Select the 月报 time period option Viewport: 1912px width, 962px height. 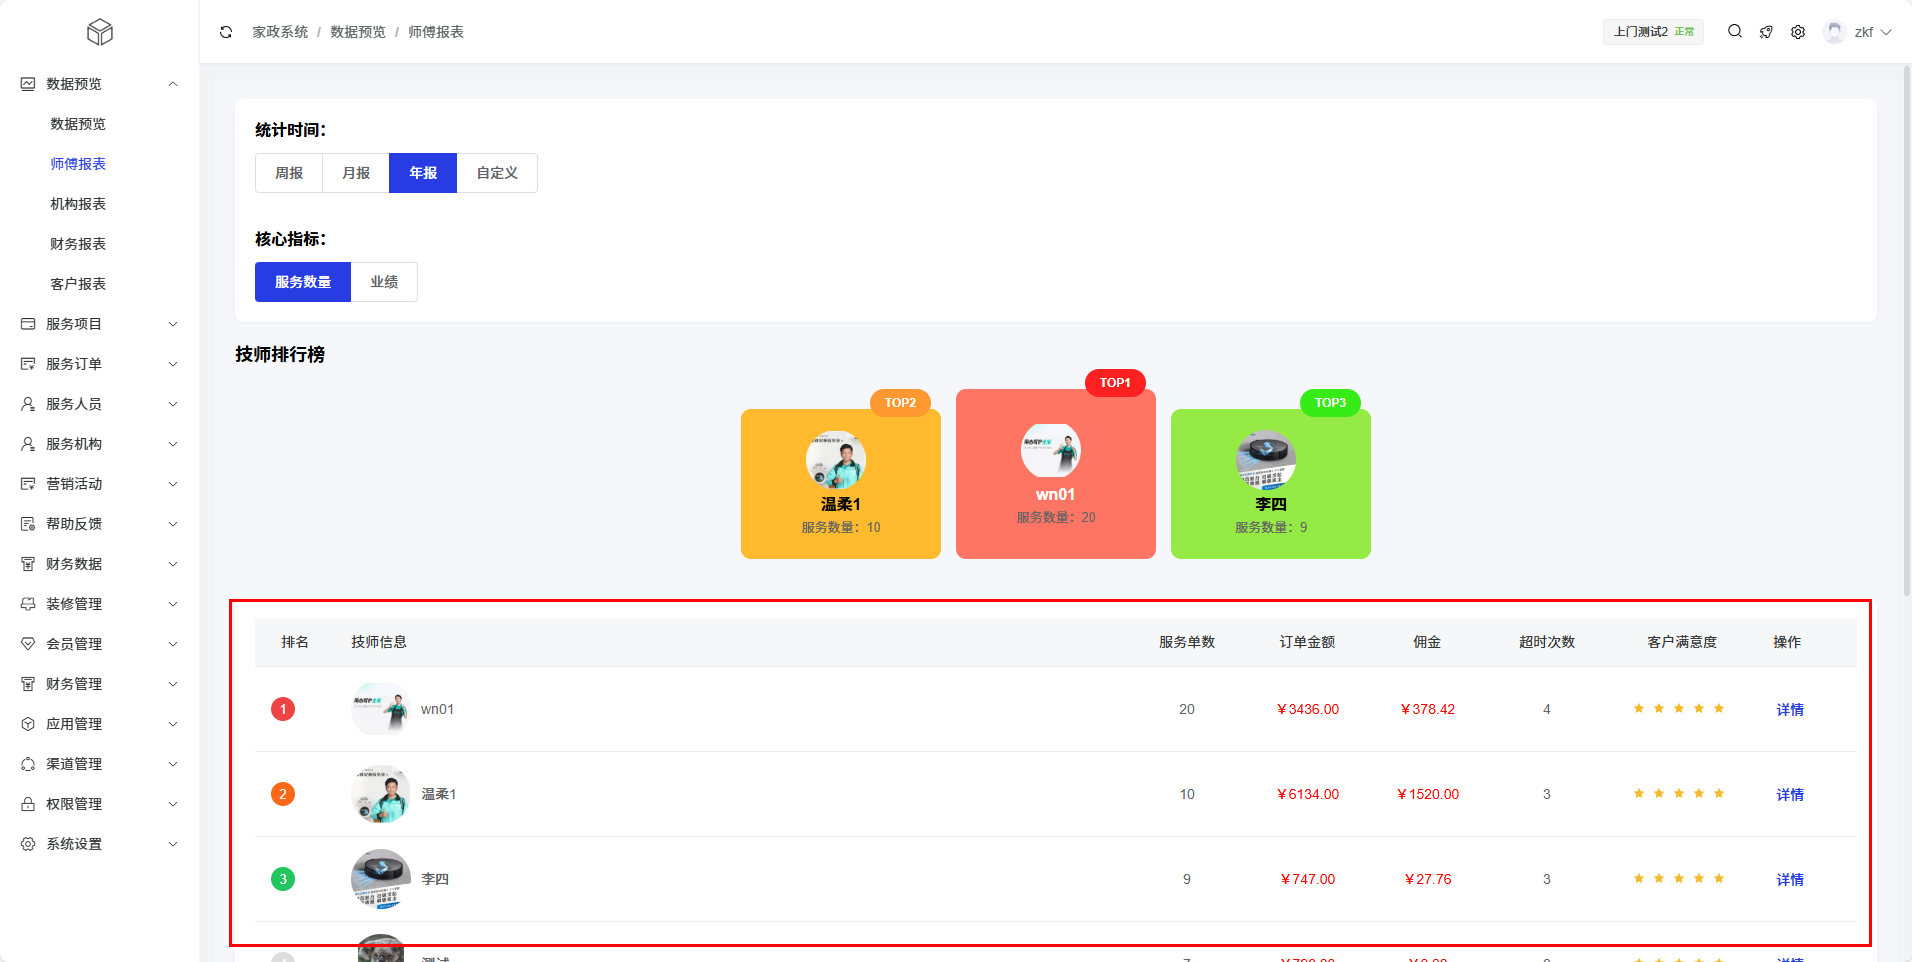tap(356, 173)
